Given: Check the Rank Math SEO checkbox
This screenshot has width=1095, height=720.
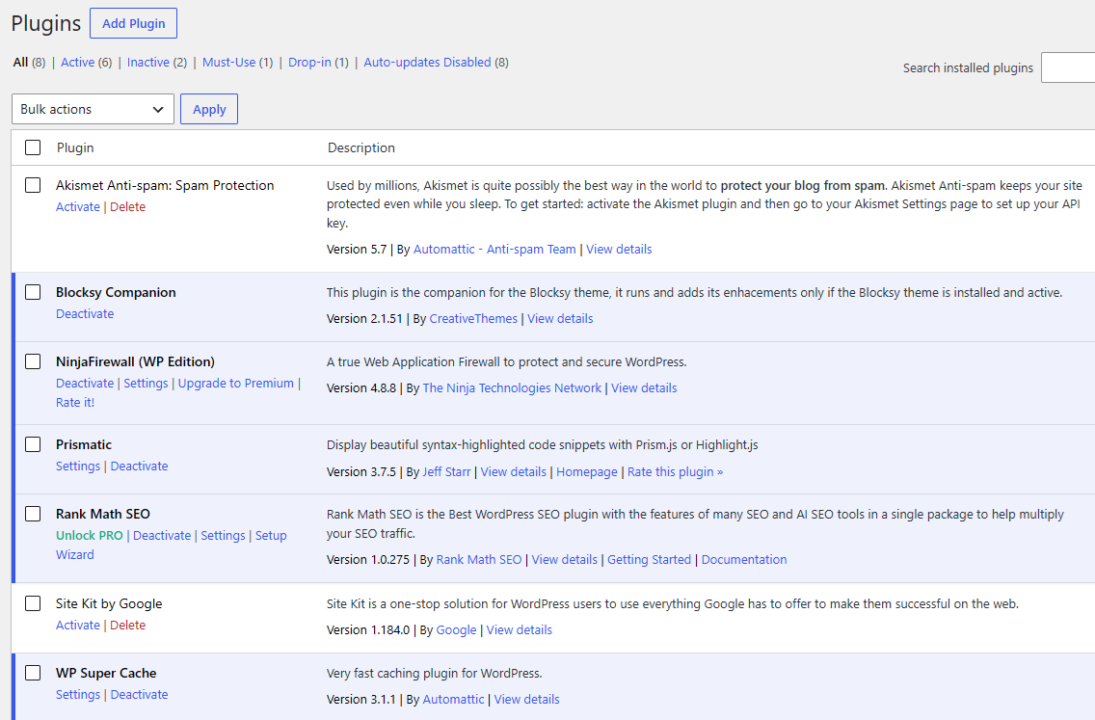Looking at the screenshot, I should click(x=33, y=513).
